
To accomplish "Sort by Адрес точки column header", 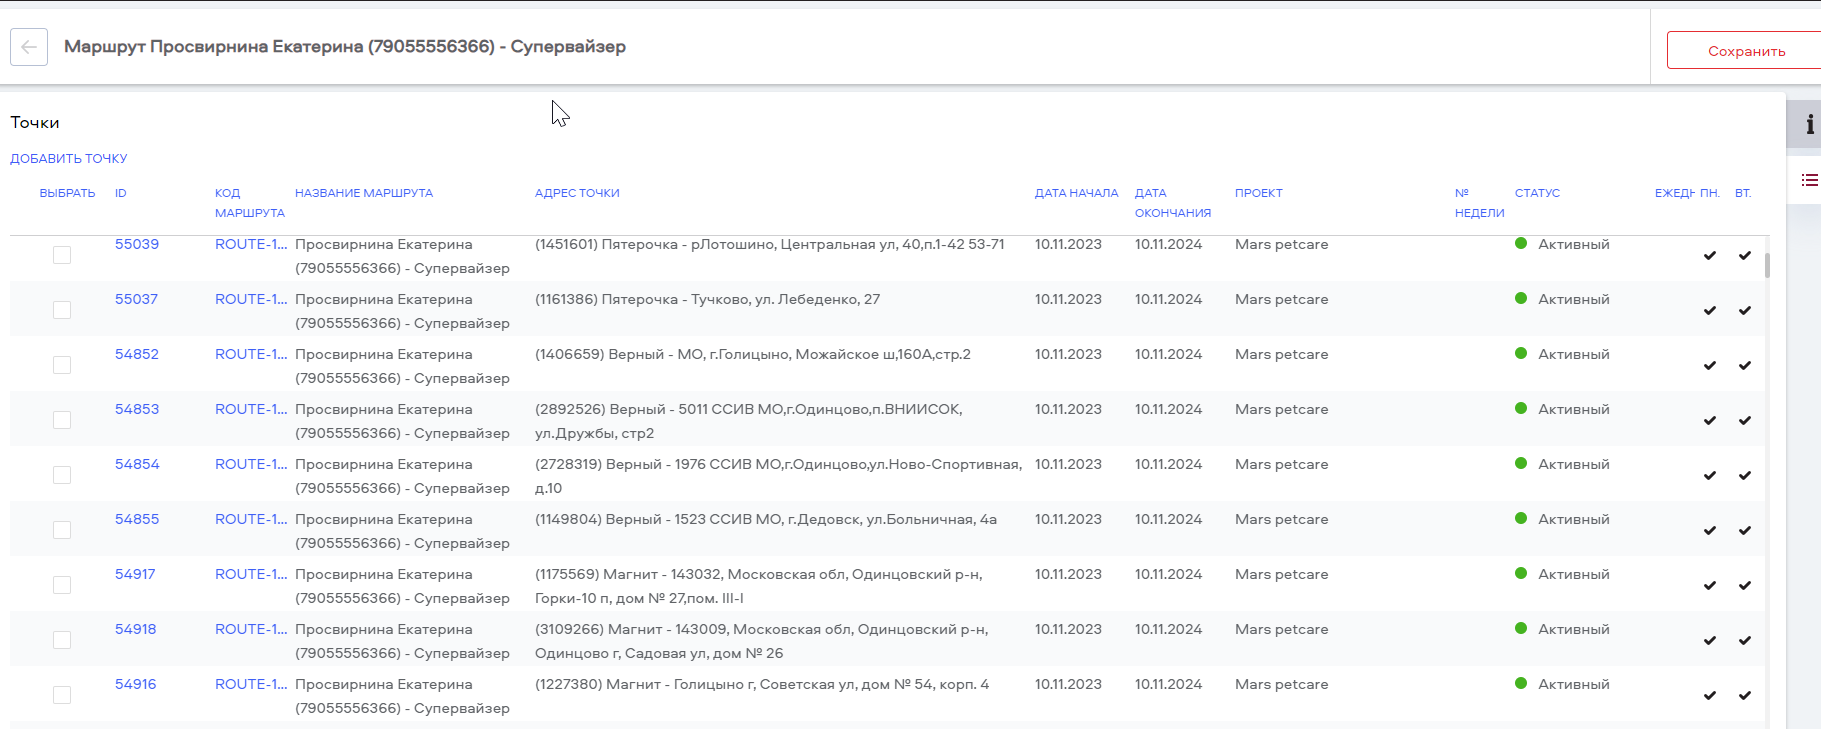I will coord(577,193).
